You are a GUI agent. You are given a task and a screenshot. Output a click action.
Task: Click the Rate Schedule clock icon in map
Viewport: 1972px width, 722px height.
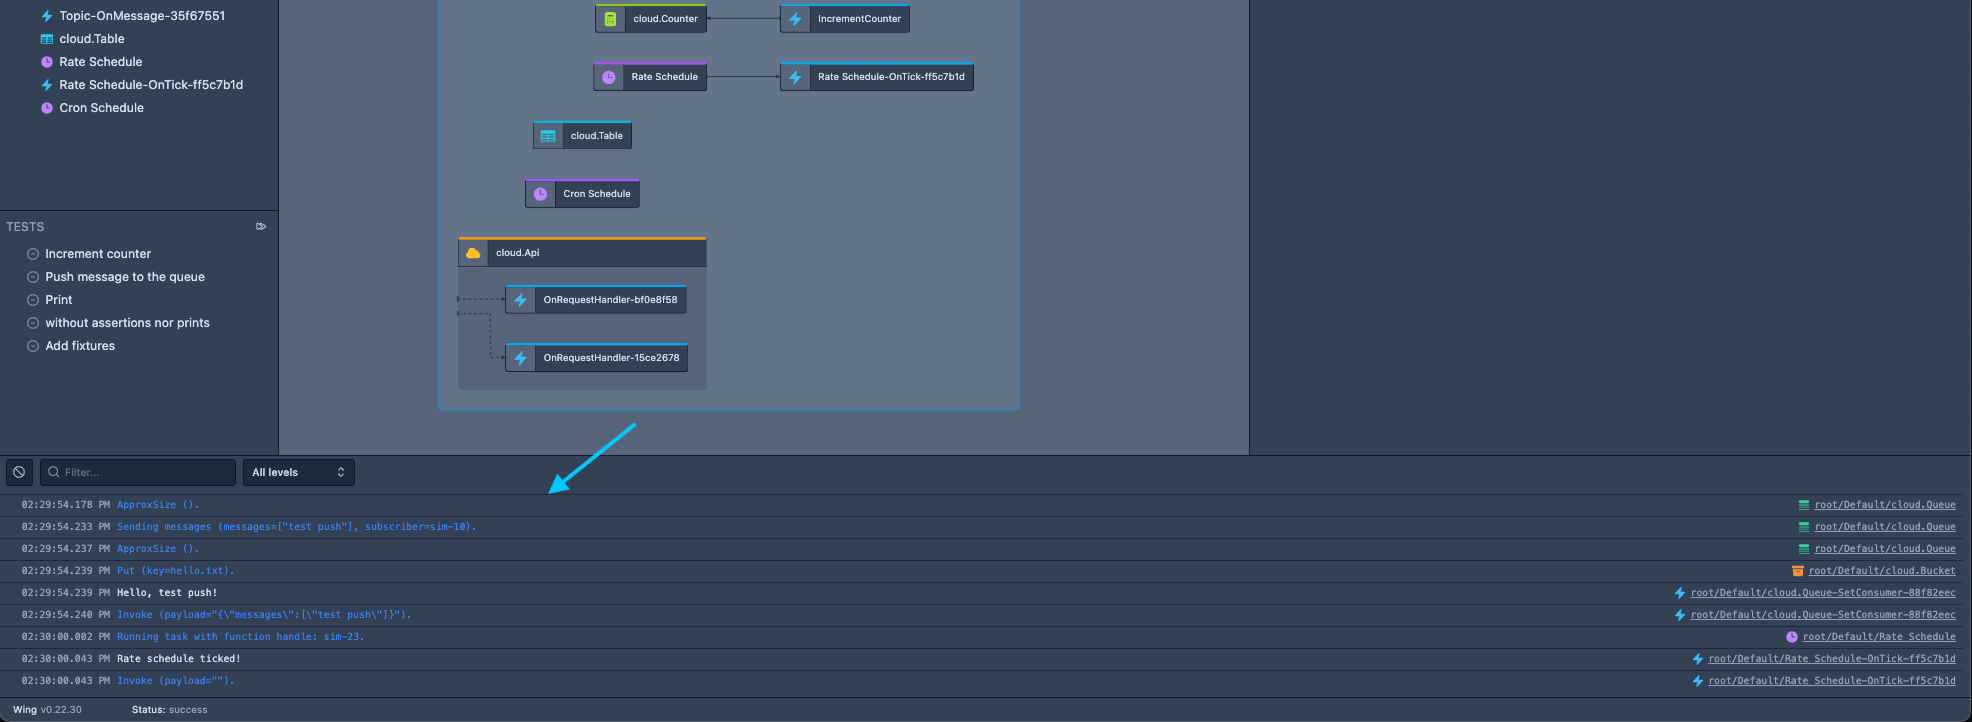tap(608, 77)
